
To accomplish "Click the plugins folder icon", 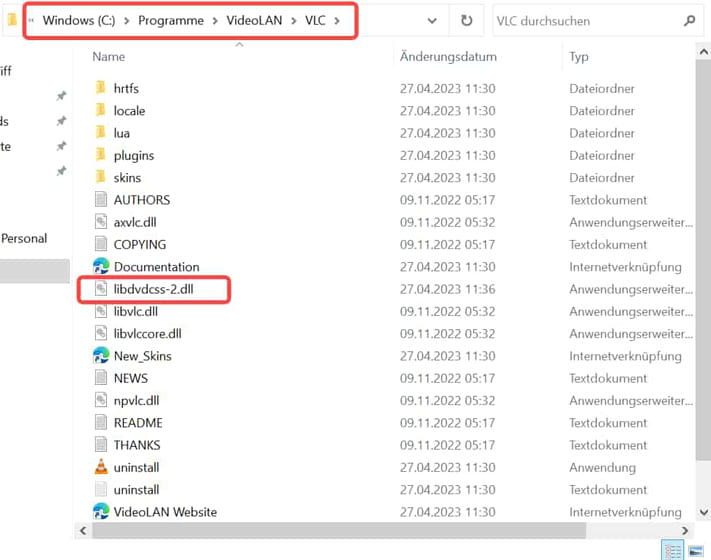I will [101, 154].
